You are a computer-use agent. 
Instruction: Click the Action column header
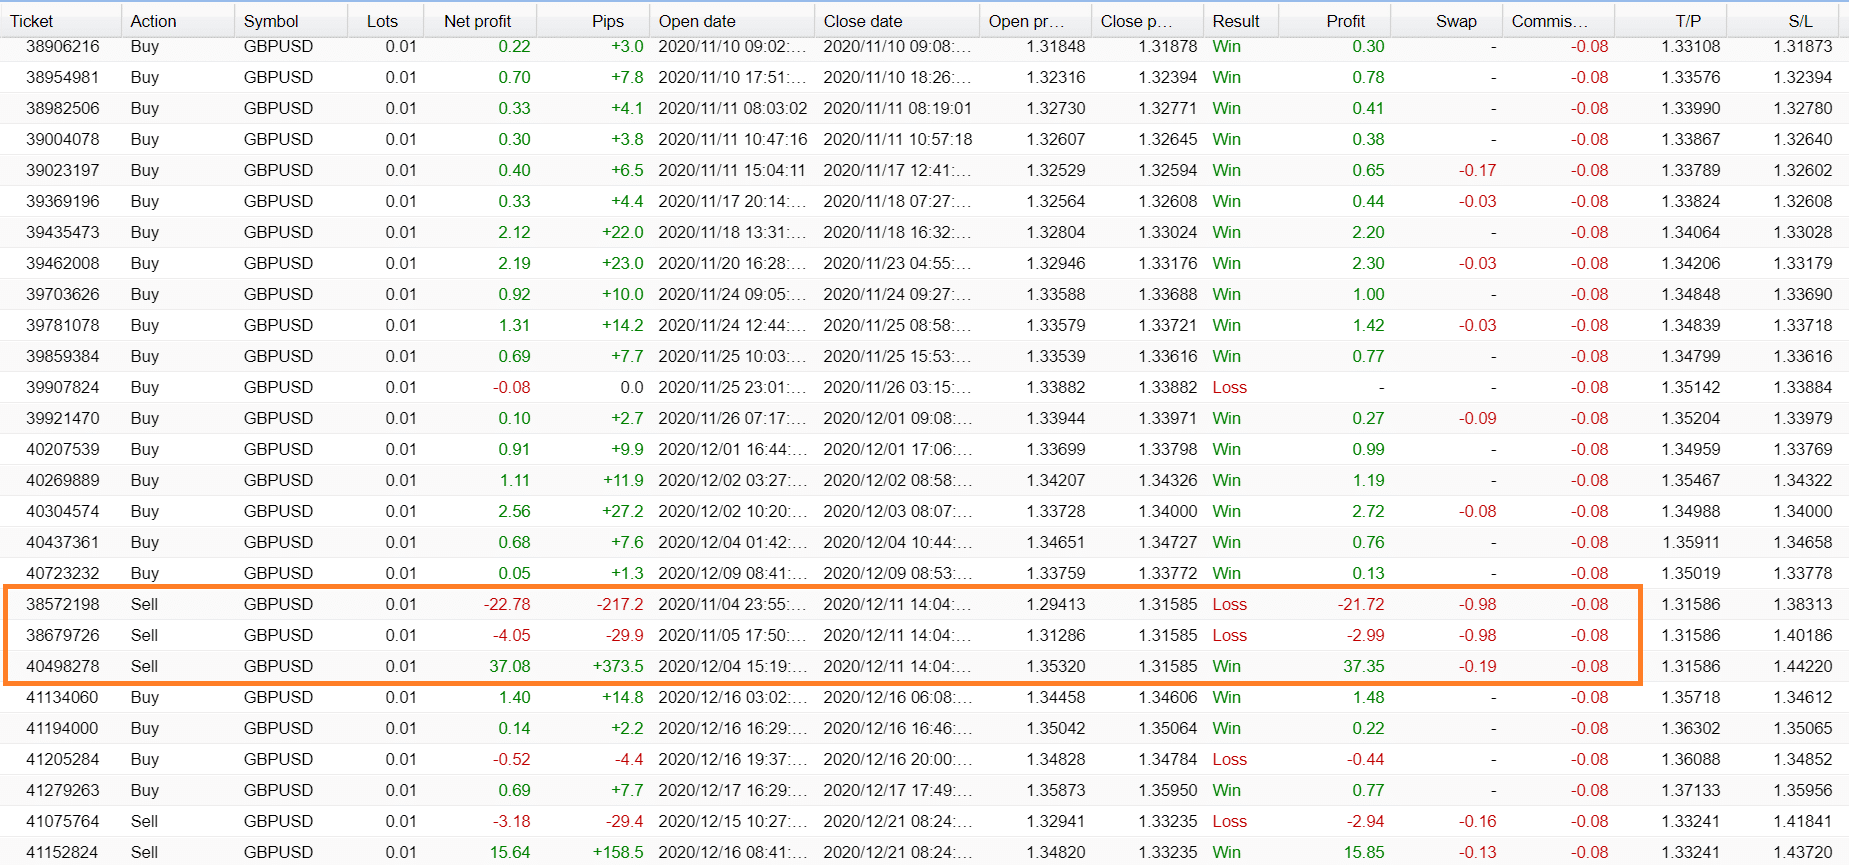153,21
